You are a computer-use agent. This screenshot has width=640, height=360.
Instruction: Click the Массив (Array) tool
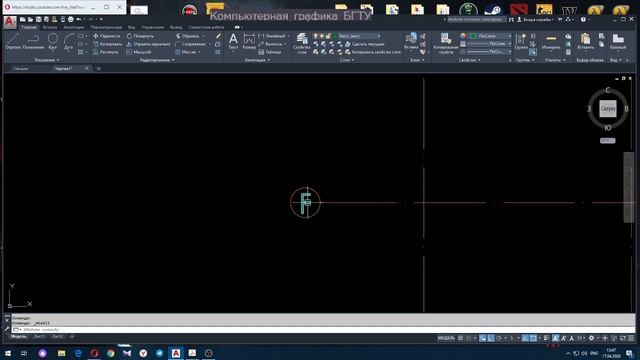point(186,52)
